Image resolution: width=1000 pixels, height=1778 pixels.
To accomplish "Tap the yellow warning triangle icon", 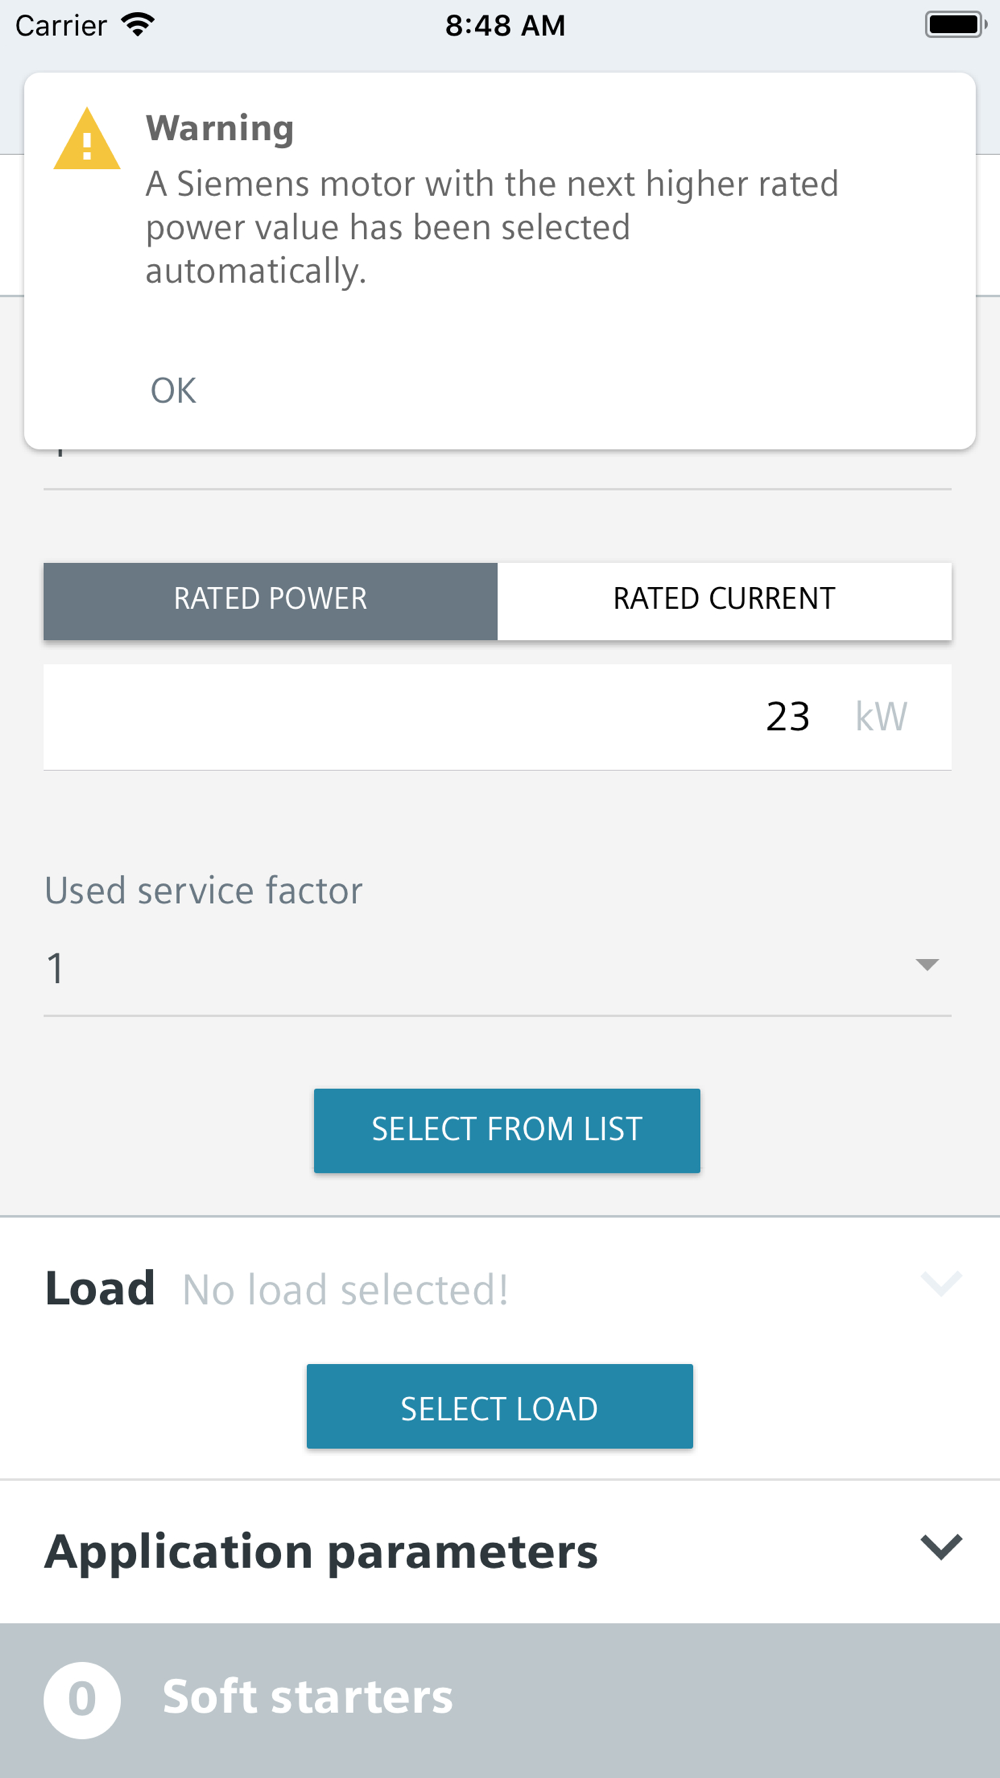I will (x=87, y=141).
